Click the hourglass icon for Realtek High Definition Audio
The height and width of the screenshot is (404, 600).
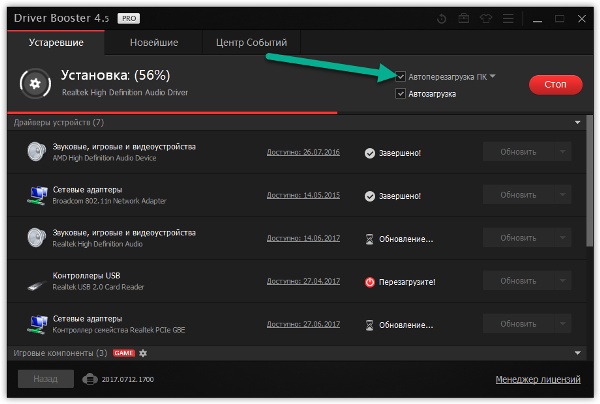click(369, 239)
